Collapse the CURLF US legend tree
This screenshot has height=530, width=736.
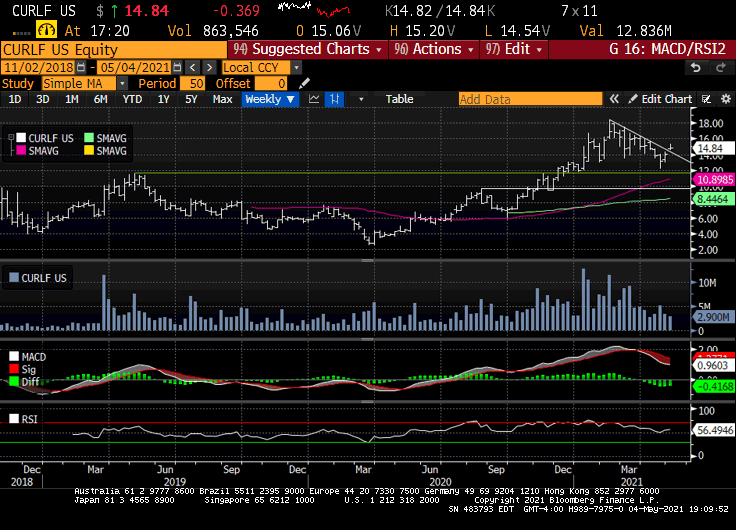coord(11,138)
